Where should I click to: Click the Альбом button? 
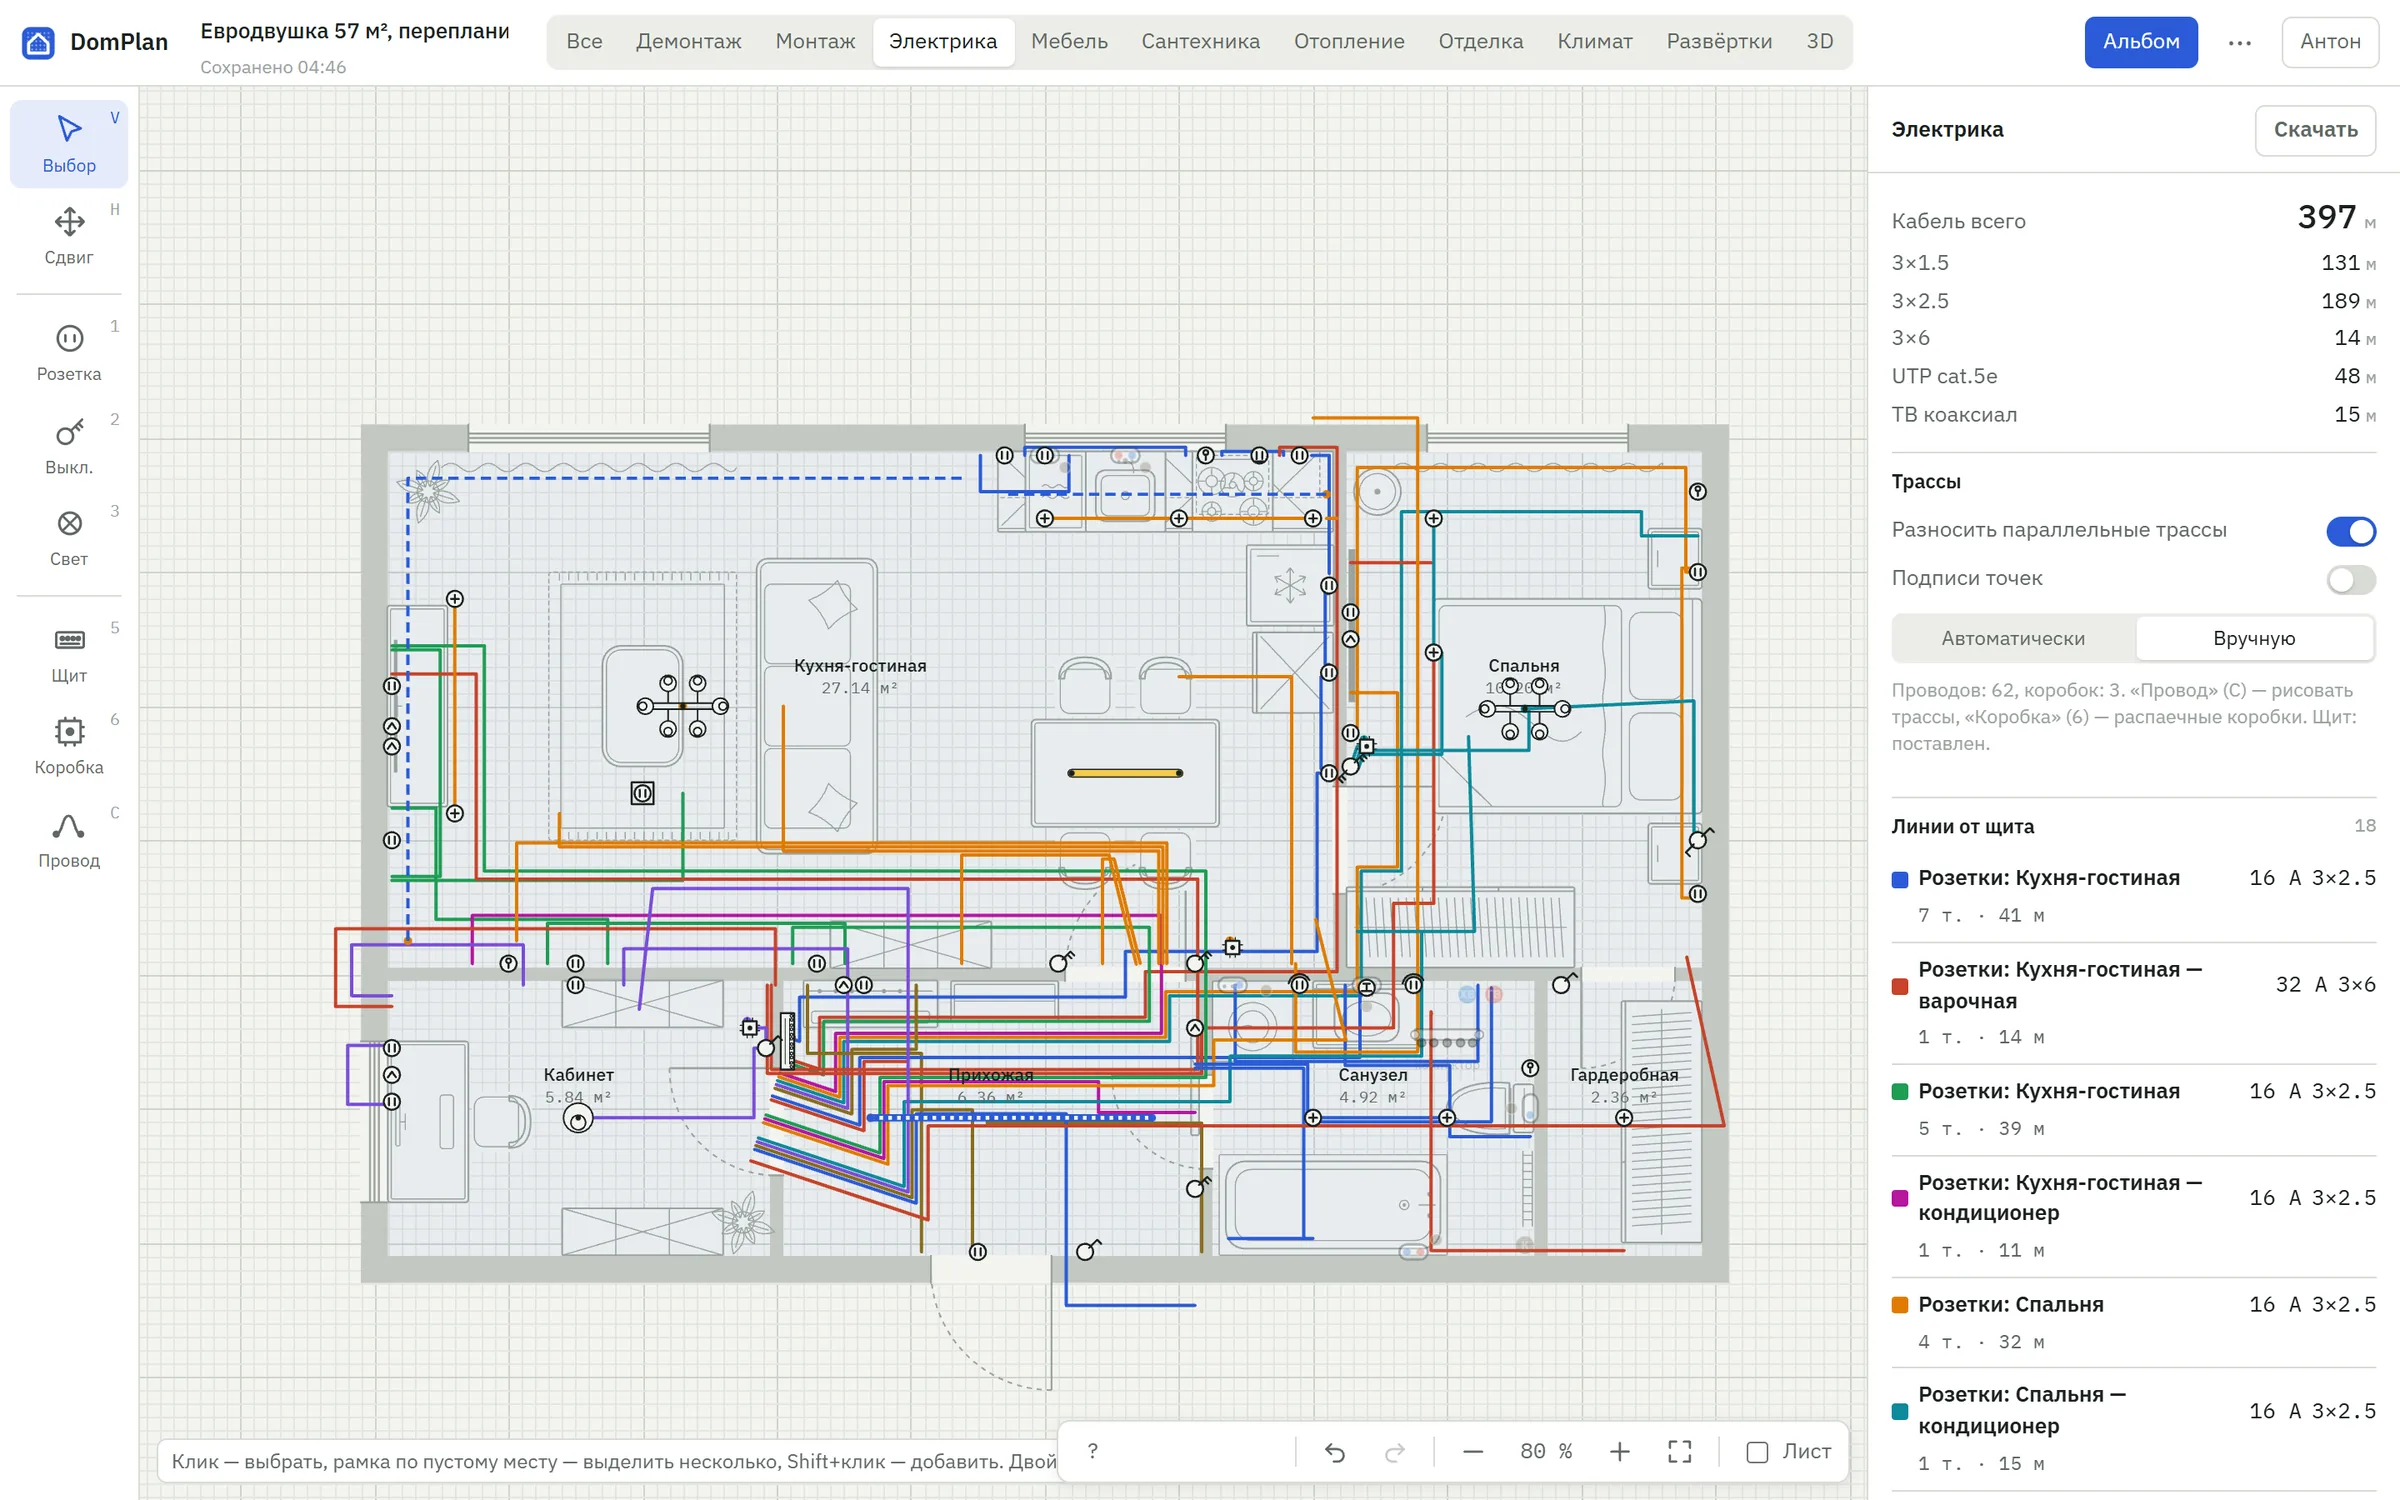(2141, 42)
